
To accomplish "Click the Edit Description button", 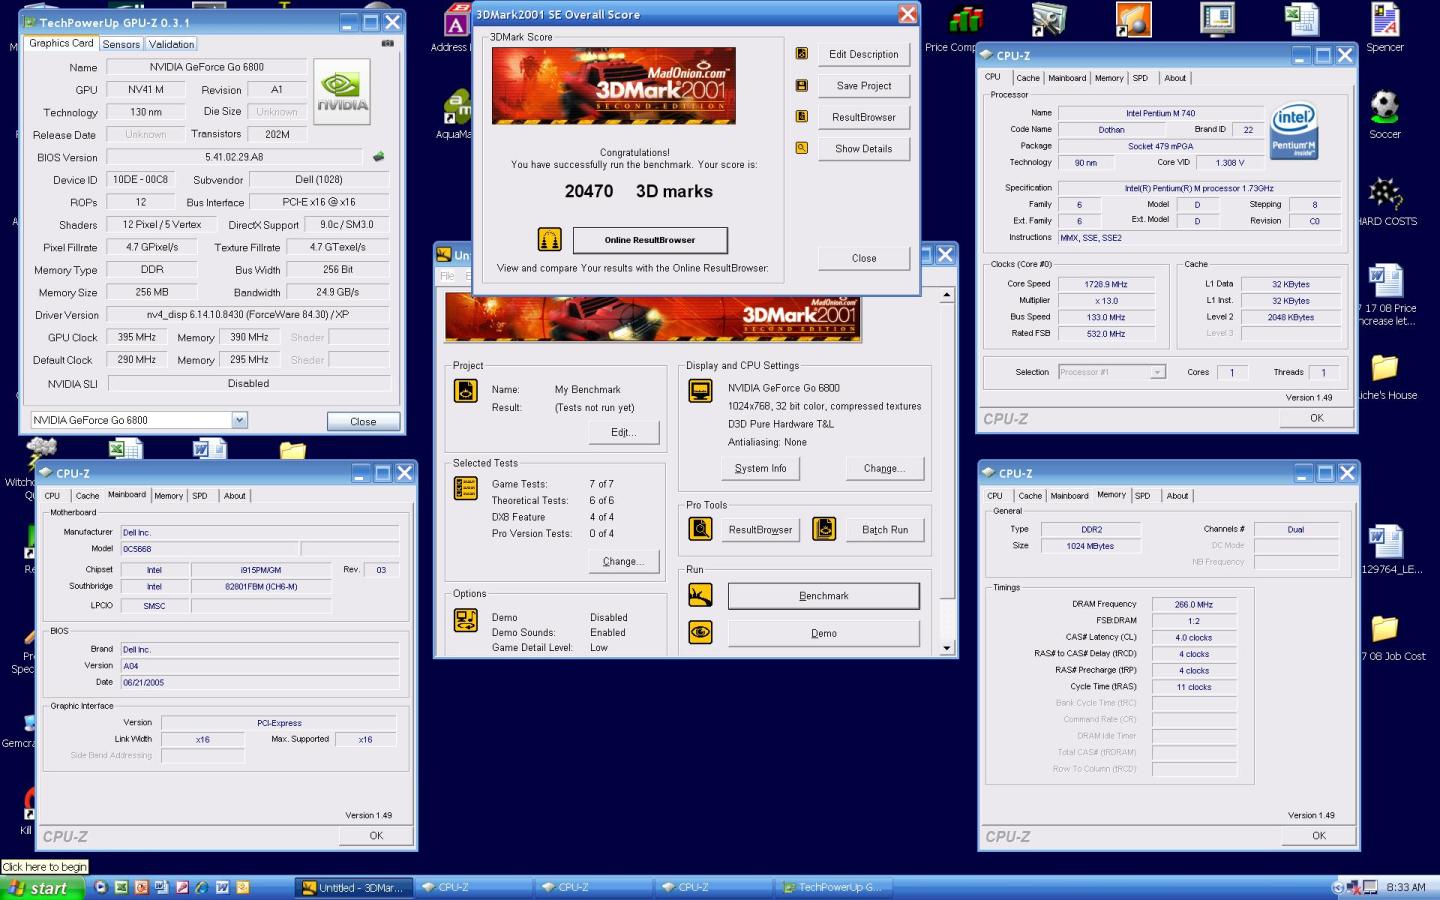I will coord(864,54).
